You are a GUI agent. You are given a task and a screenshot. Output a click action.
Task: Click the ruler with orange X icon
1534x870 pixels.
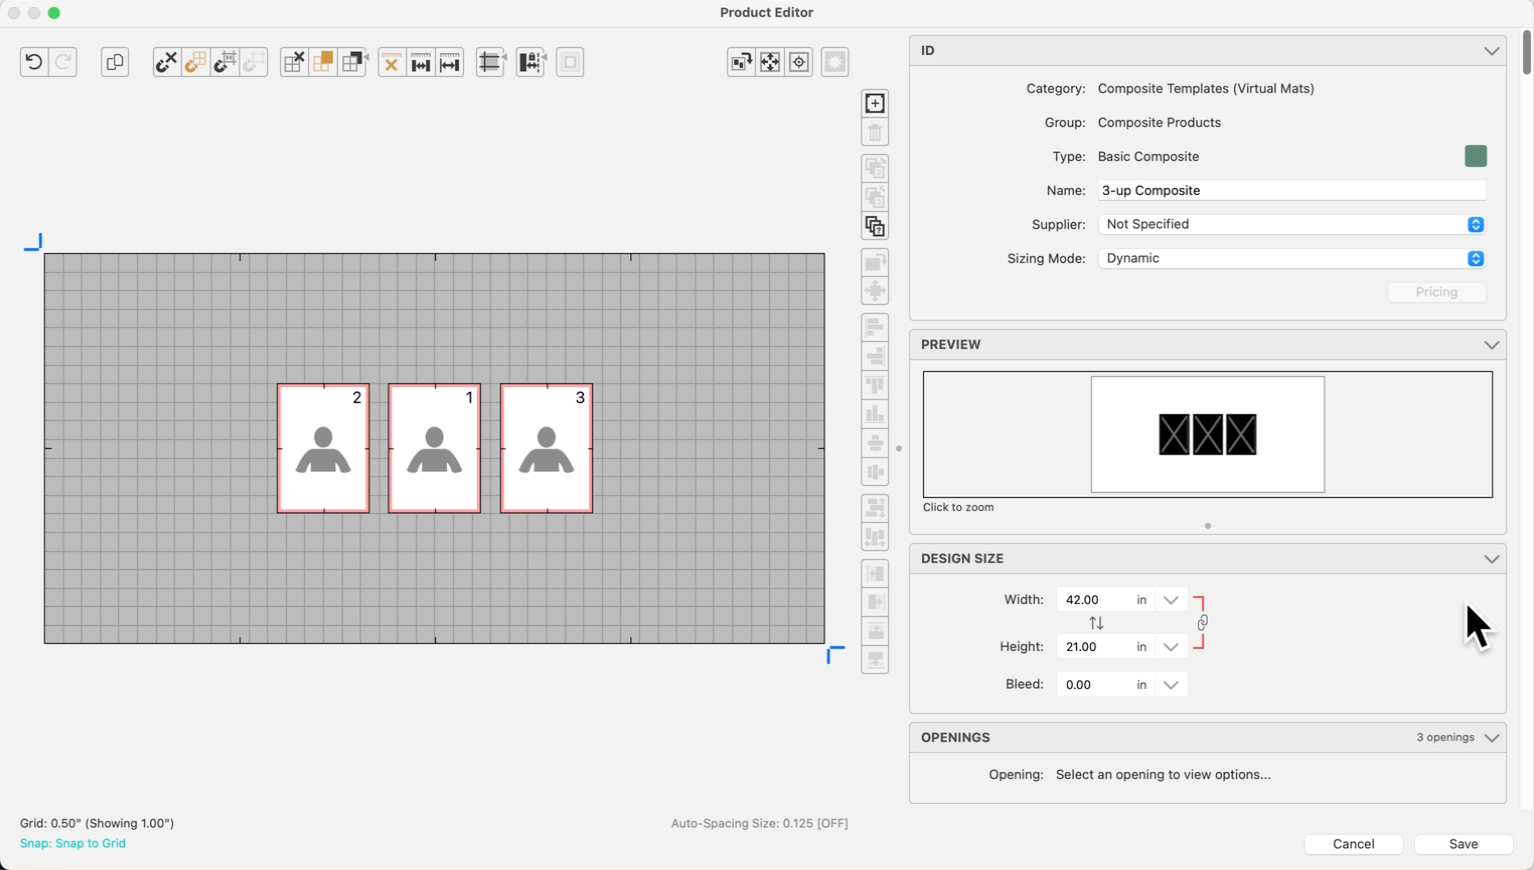click(x=391, y=62)
